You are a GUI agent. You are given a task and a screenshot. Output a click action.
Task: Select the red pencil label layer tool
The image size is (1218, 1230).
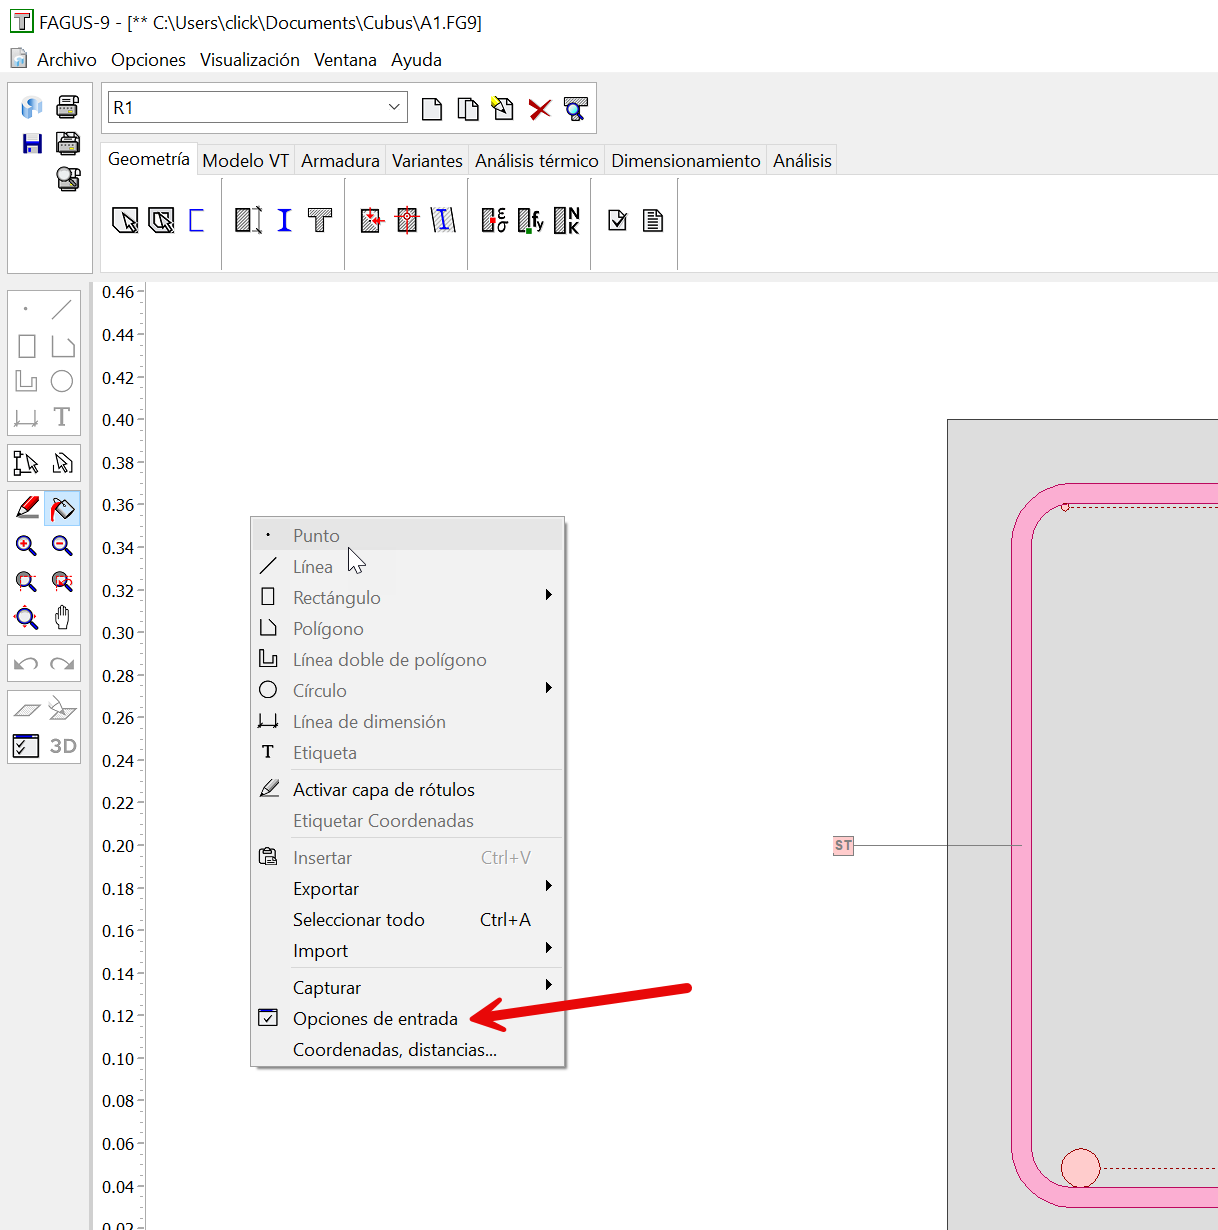tap(27, 508)
